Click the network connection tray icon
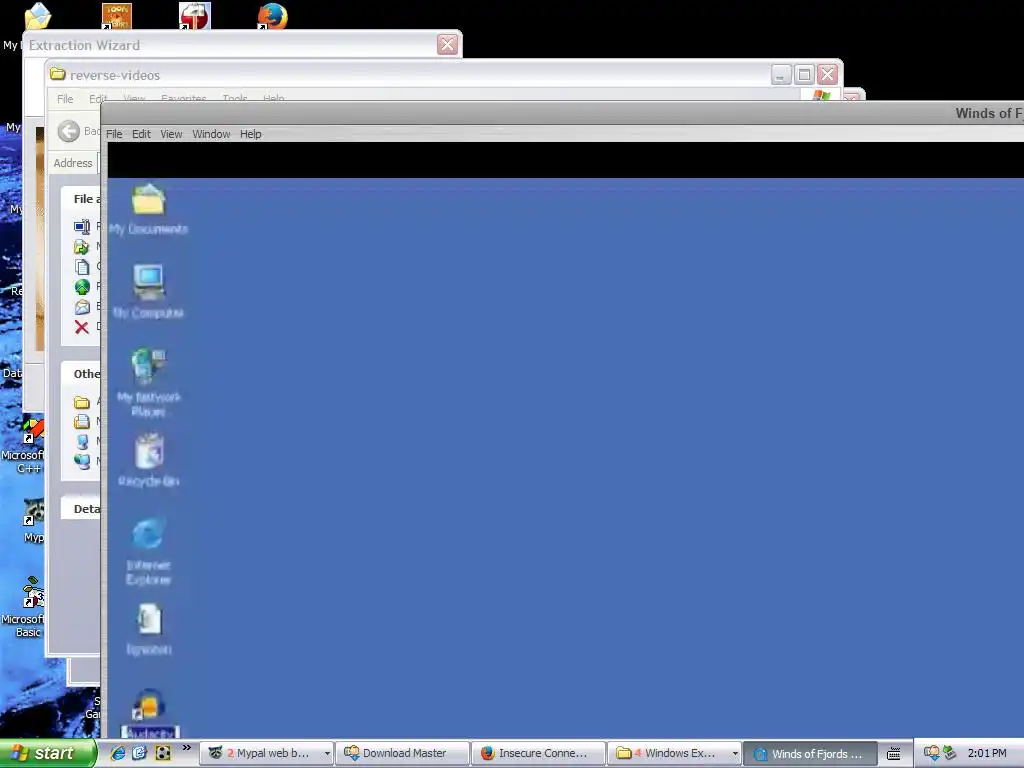 click(x=950, y=753)
